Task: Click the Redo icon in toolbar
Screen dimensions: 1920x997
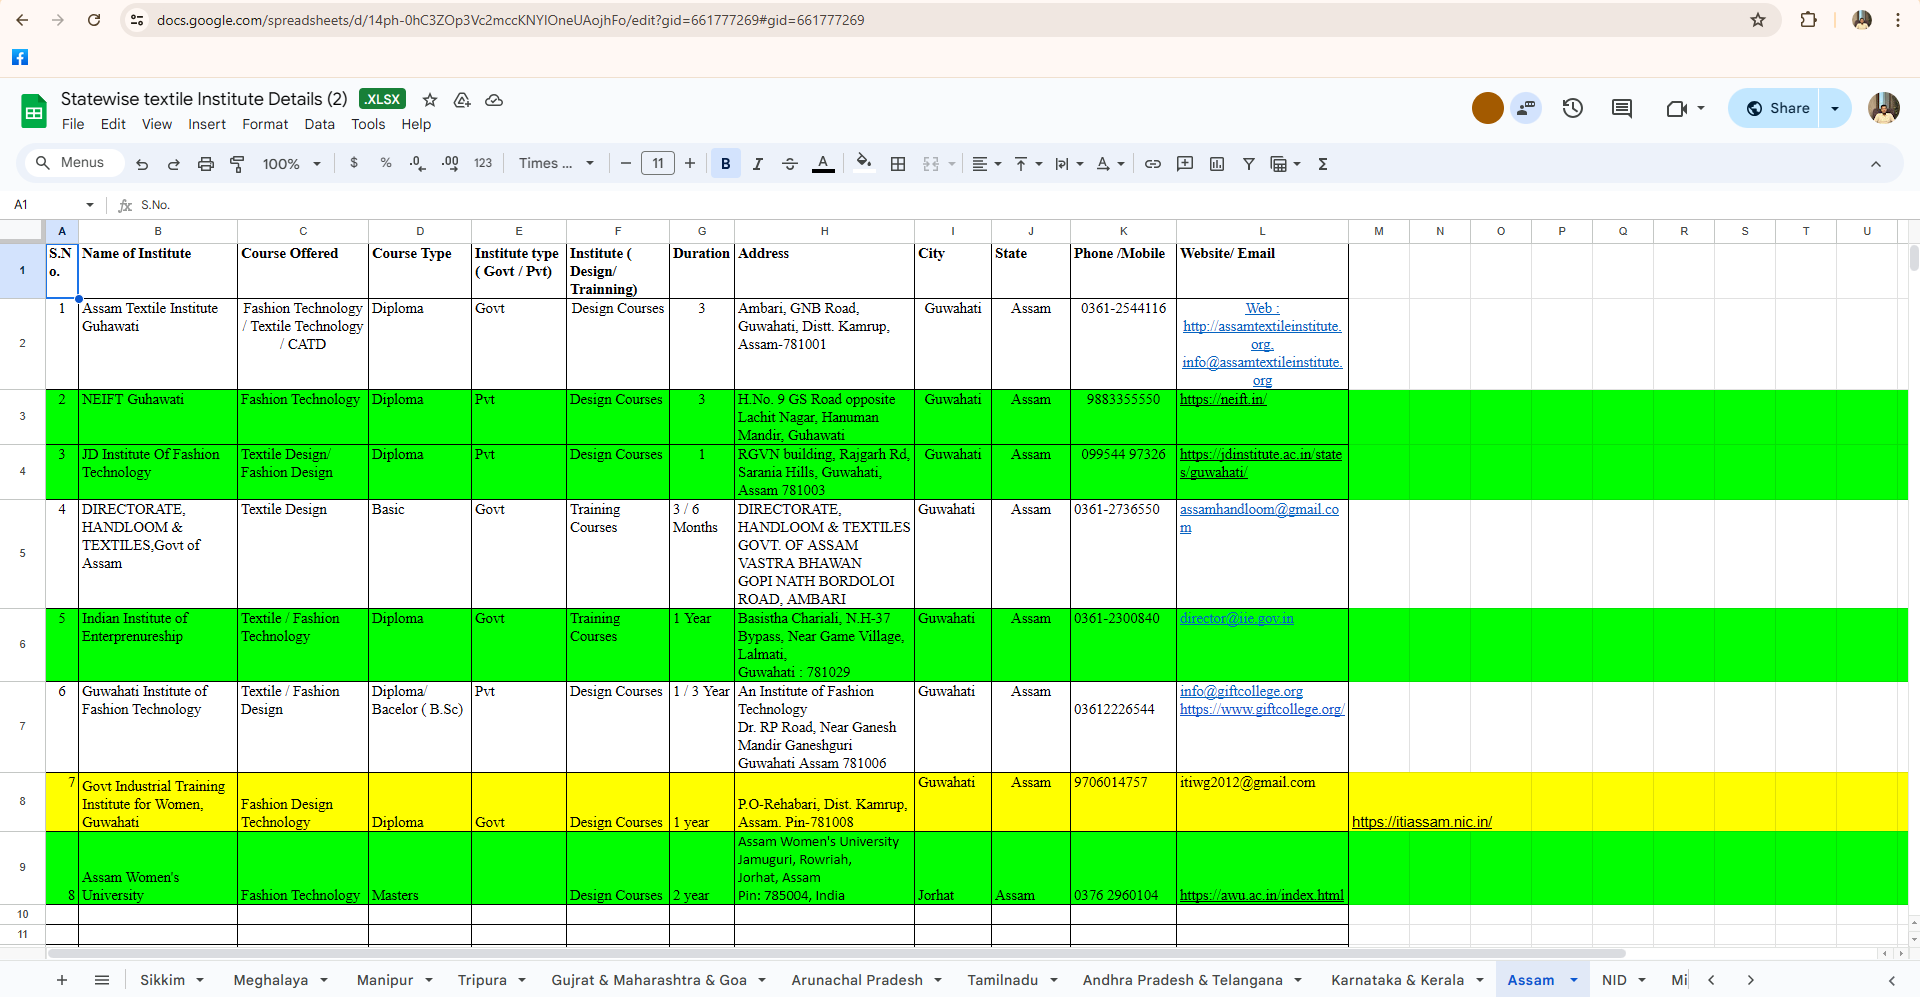Action: click(x=174, y=164)
